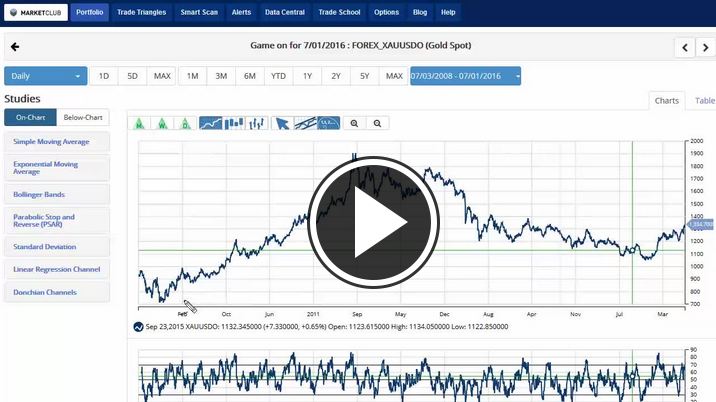Image resolution: width=716 pixels, height=402 pixels.
Task: Click the zoom out magnifier
Action: pyautogui.click(x=377, y=123)
